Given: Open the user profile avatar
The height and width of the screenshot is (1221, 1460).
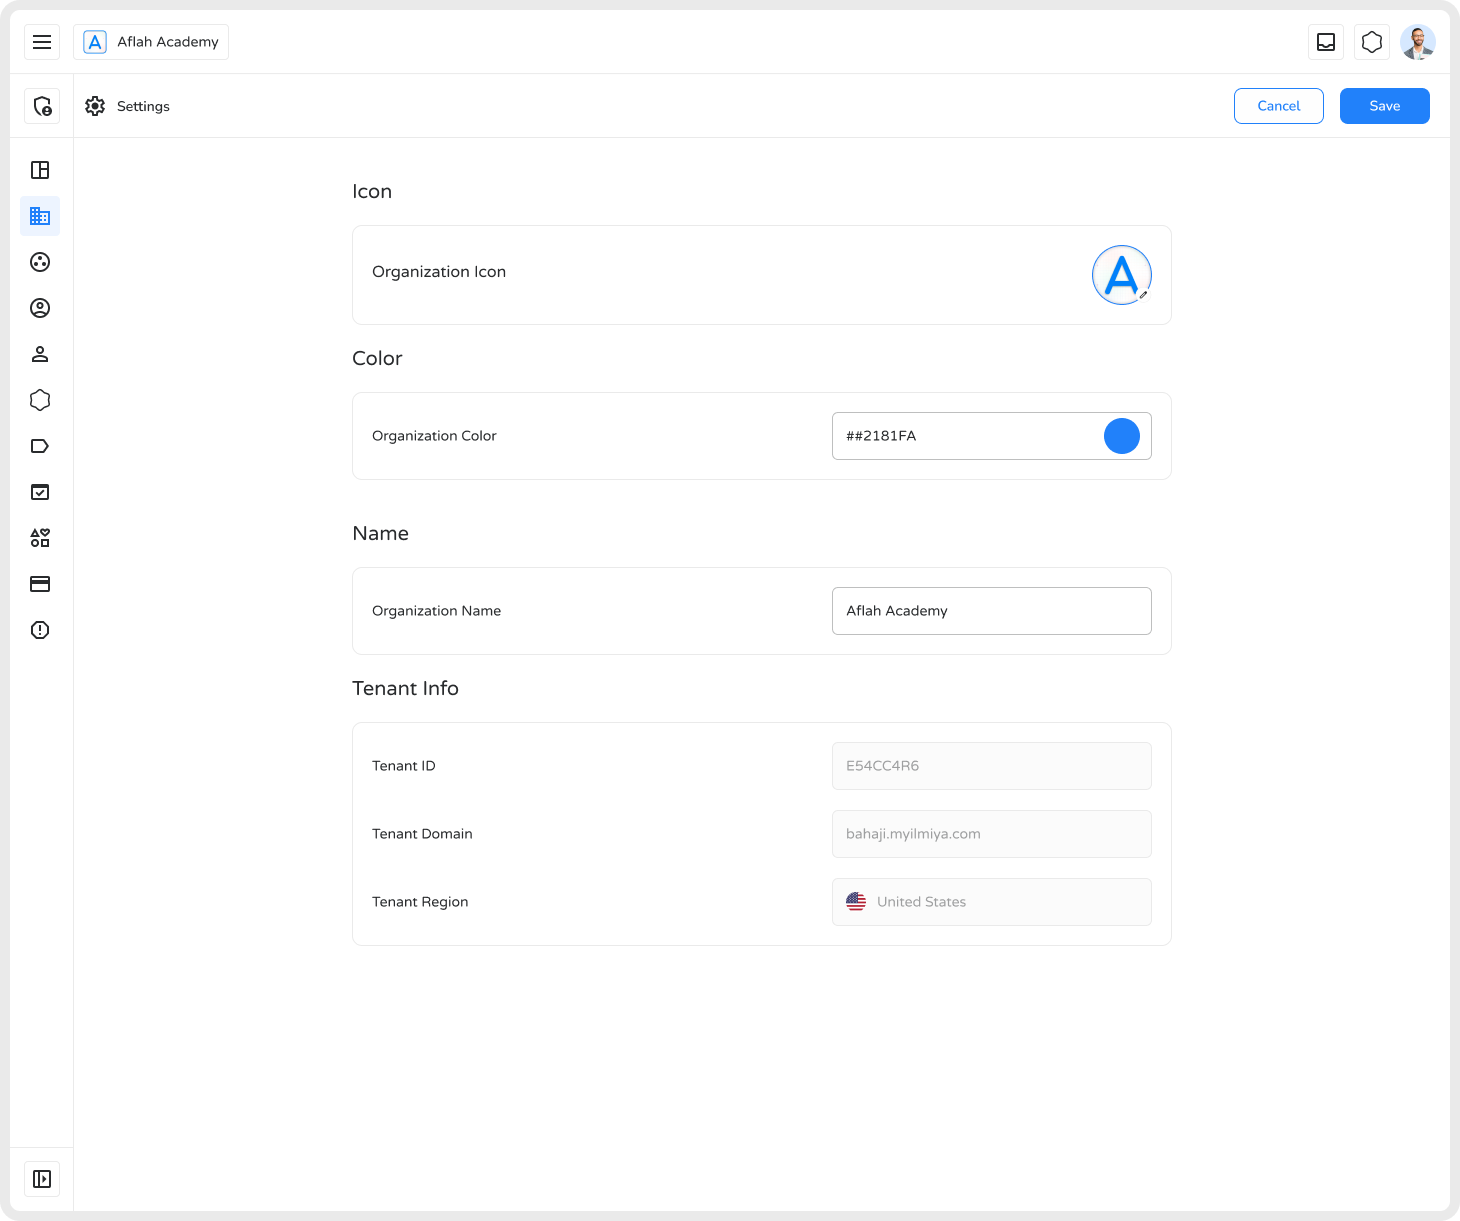Looking at the screenshot, I should 1418,42.
